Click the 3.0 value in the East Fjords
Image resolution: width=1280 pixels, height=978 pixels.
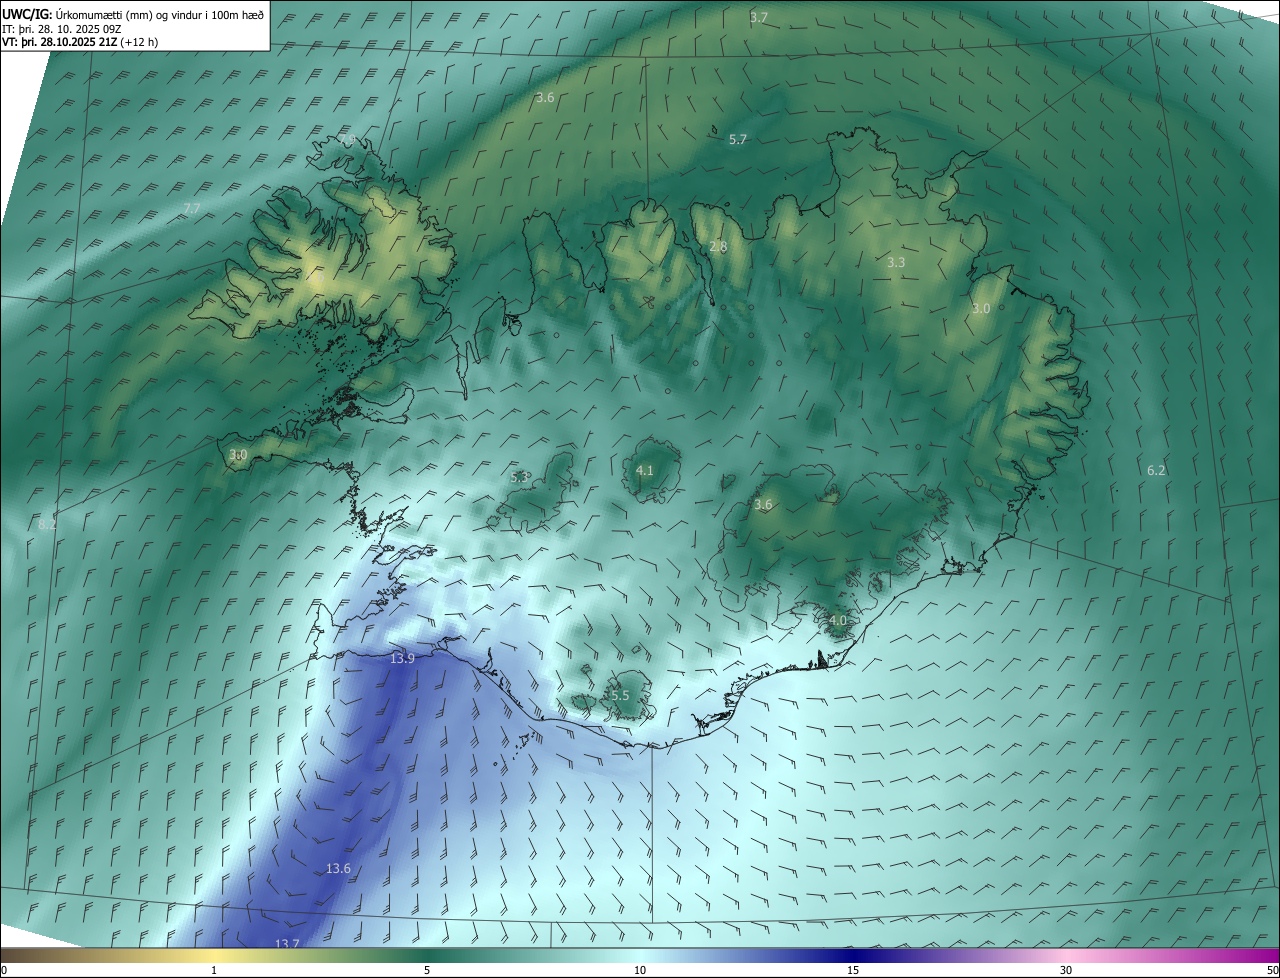981,309
